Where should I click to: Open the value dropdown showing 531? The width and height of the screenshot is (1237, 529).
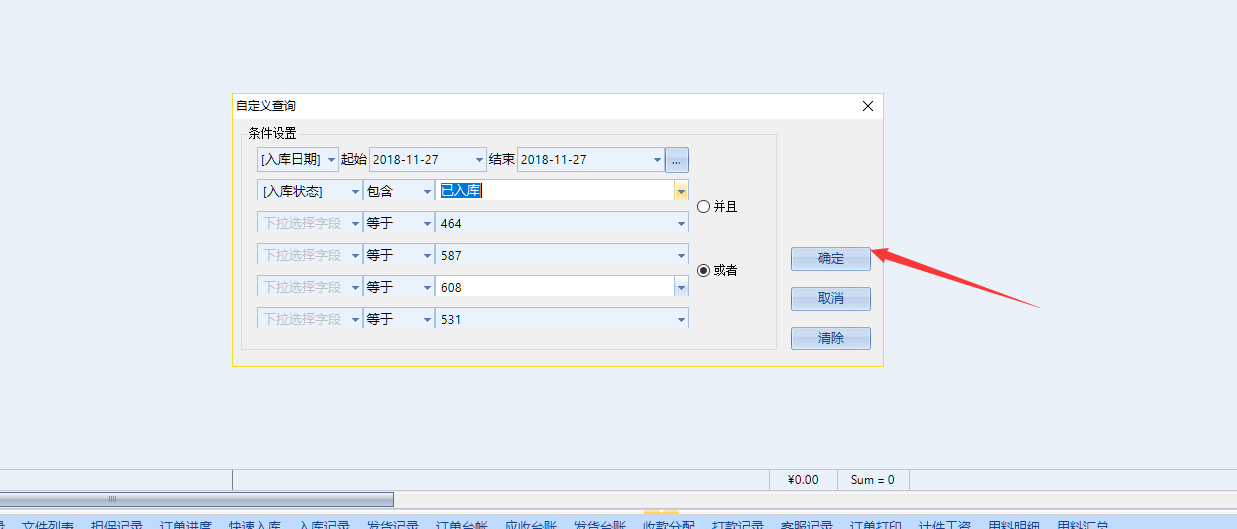point(681,320)
